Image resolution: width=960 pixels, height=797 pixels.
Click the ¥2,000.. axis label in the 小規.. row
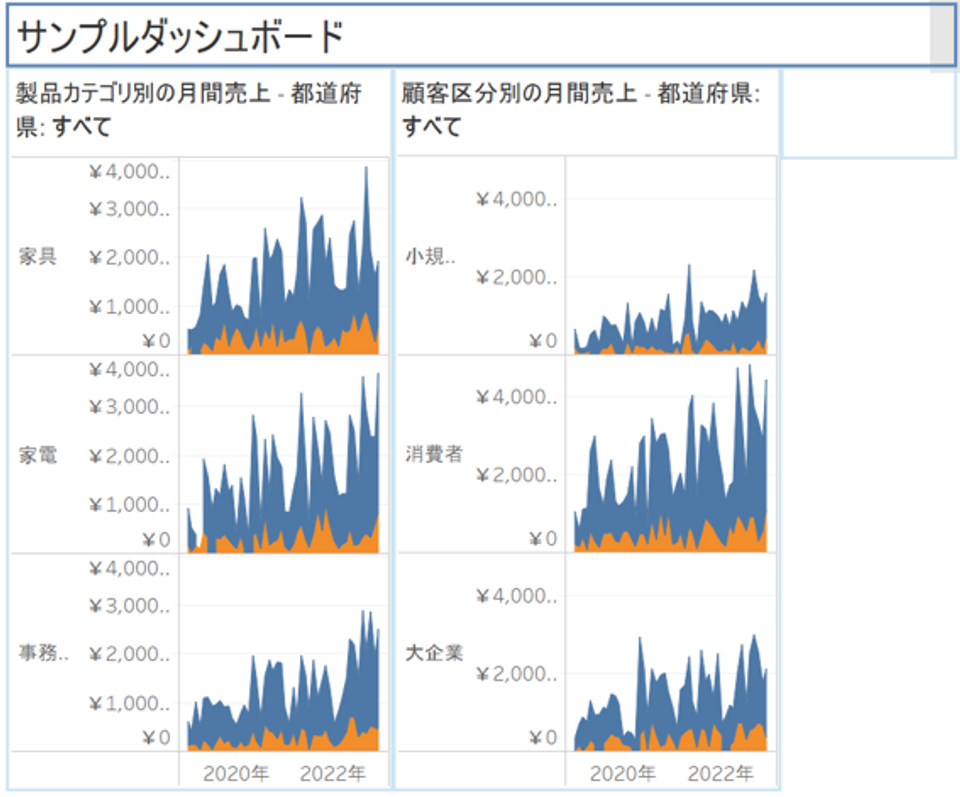click(x=517, y=277)
